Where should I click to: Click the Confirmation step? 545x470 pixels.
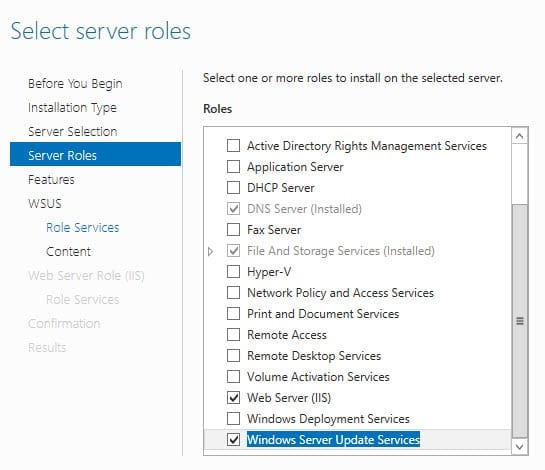click(64, 323)
